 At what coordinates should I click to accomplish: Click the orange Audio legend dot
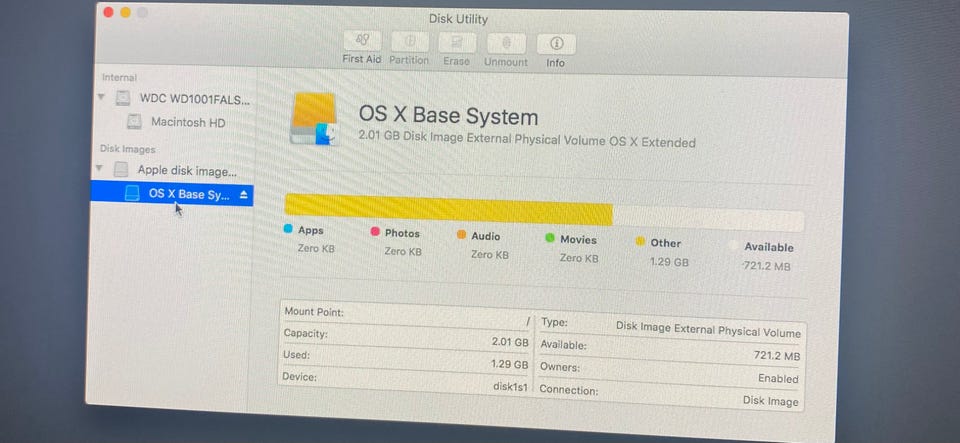[x=462, y=235]
